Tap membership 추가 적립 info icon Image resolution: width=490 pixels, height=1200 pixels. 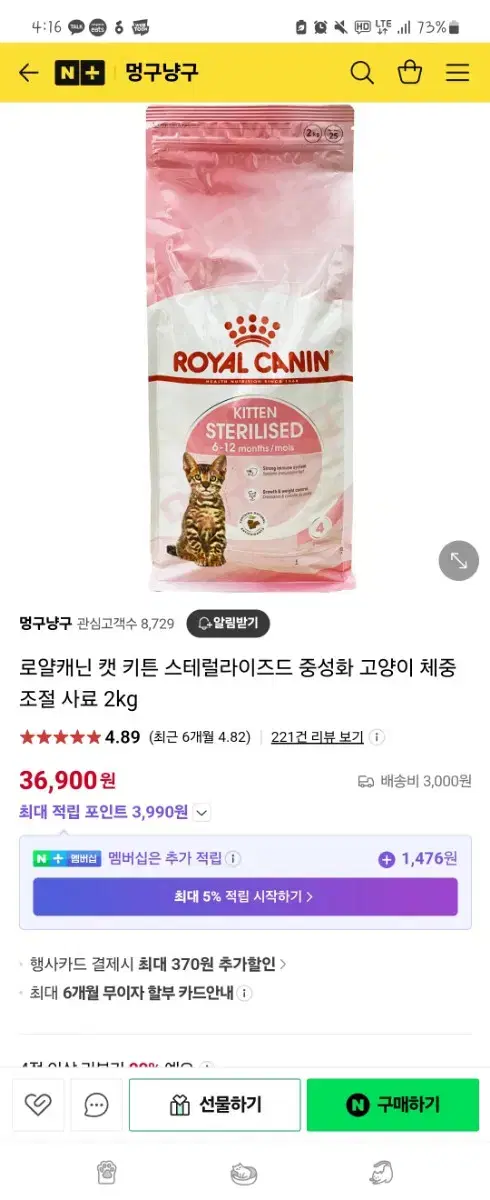click(233, 858)
